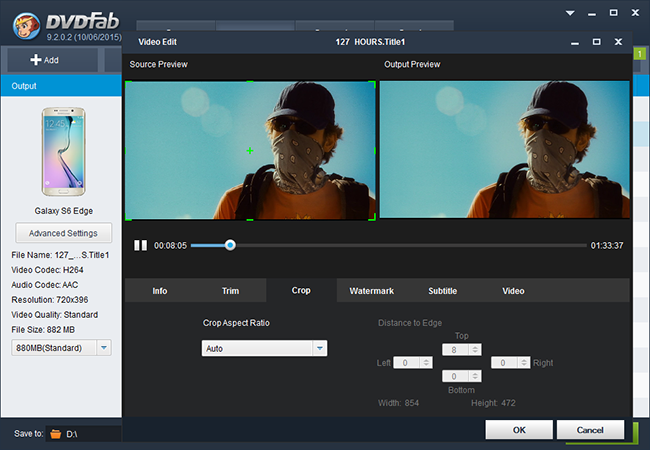This screenshot has width=650, height=450.
Task: Open the Watermark tab
Action: 371,291
